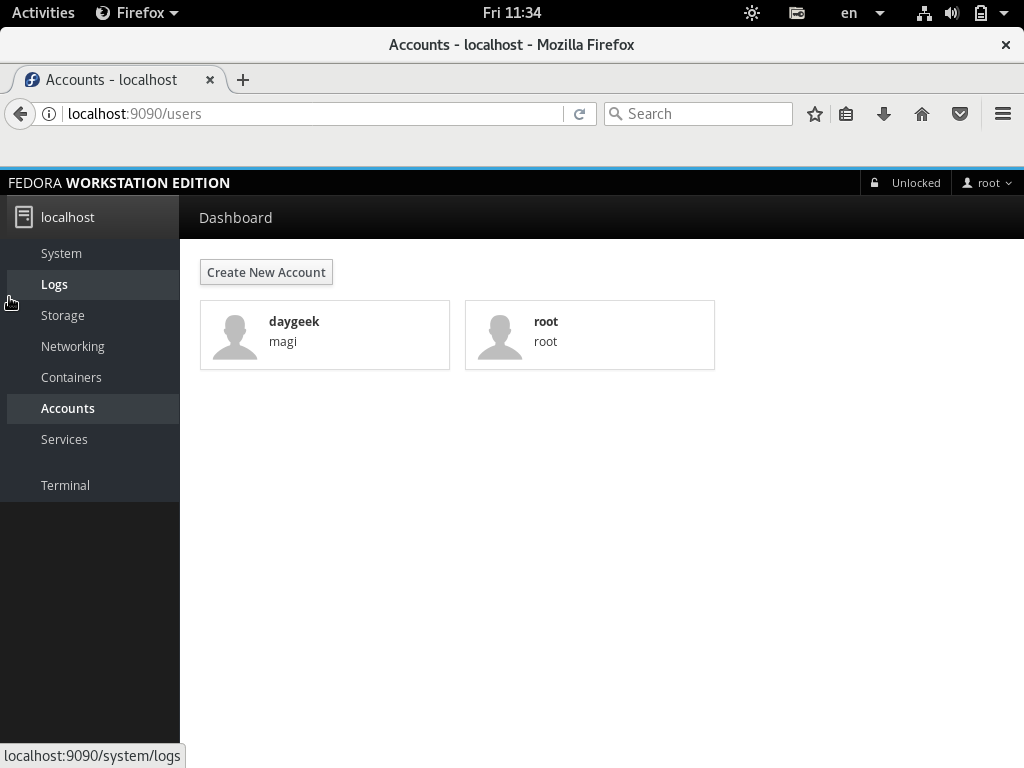
Task: Open the site information icon in the URL bar
Action: (x=49, y=114)
